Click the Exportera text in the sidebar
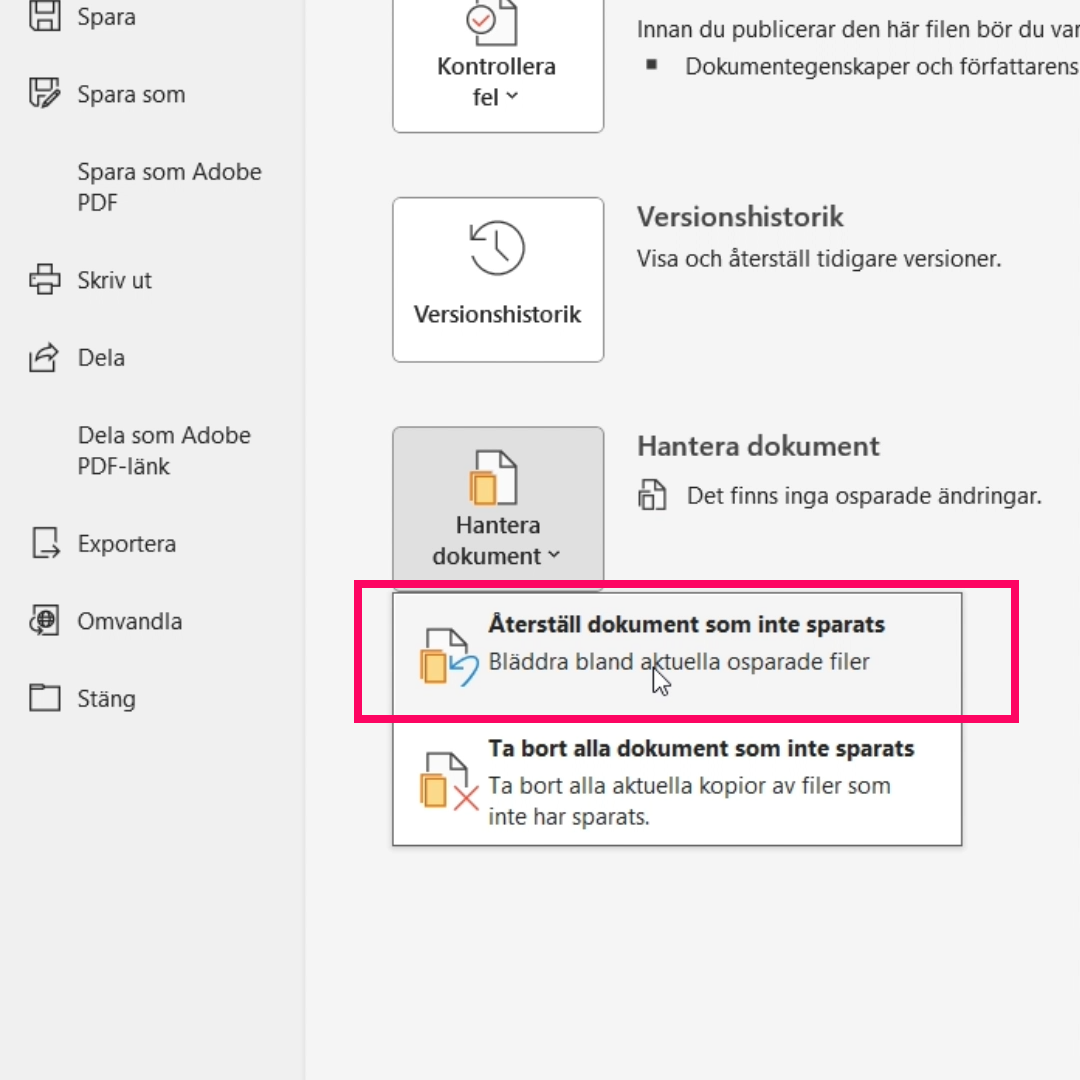This screenshot has height=1080, width=1080. click(x=127, y=544)
